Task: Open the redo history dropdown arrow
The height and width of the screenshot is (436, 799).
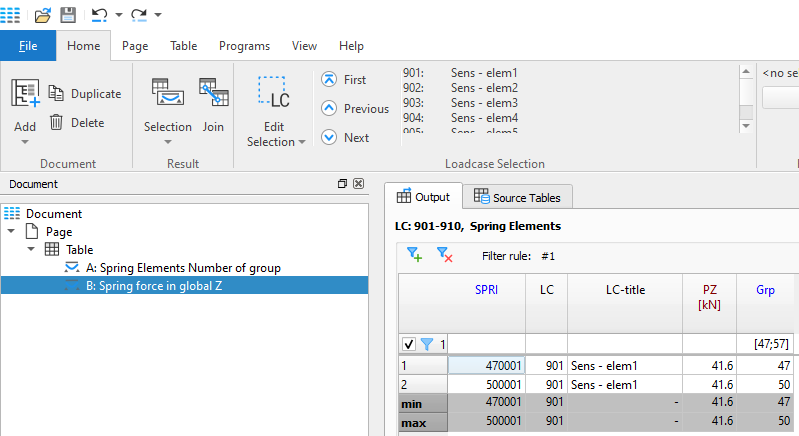Action: (x=158, y=15)
